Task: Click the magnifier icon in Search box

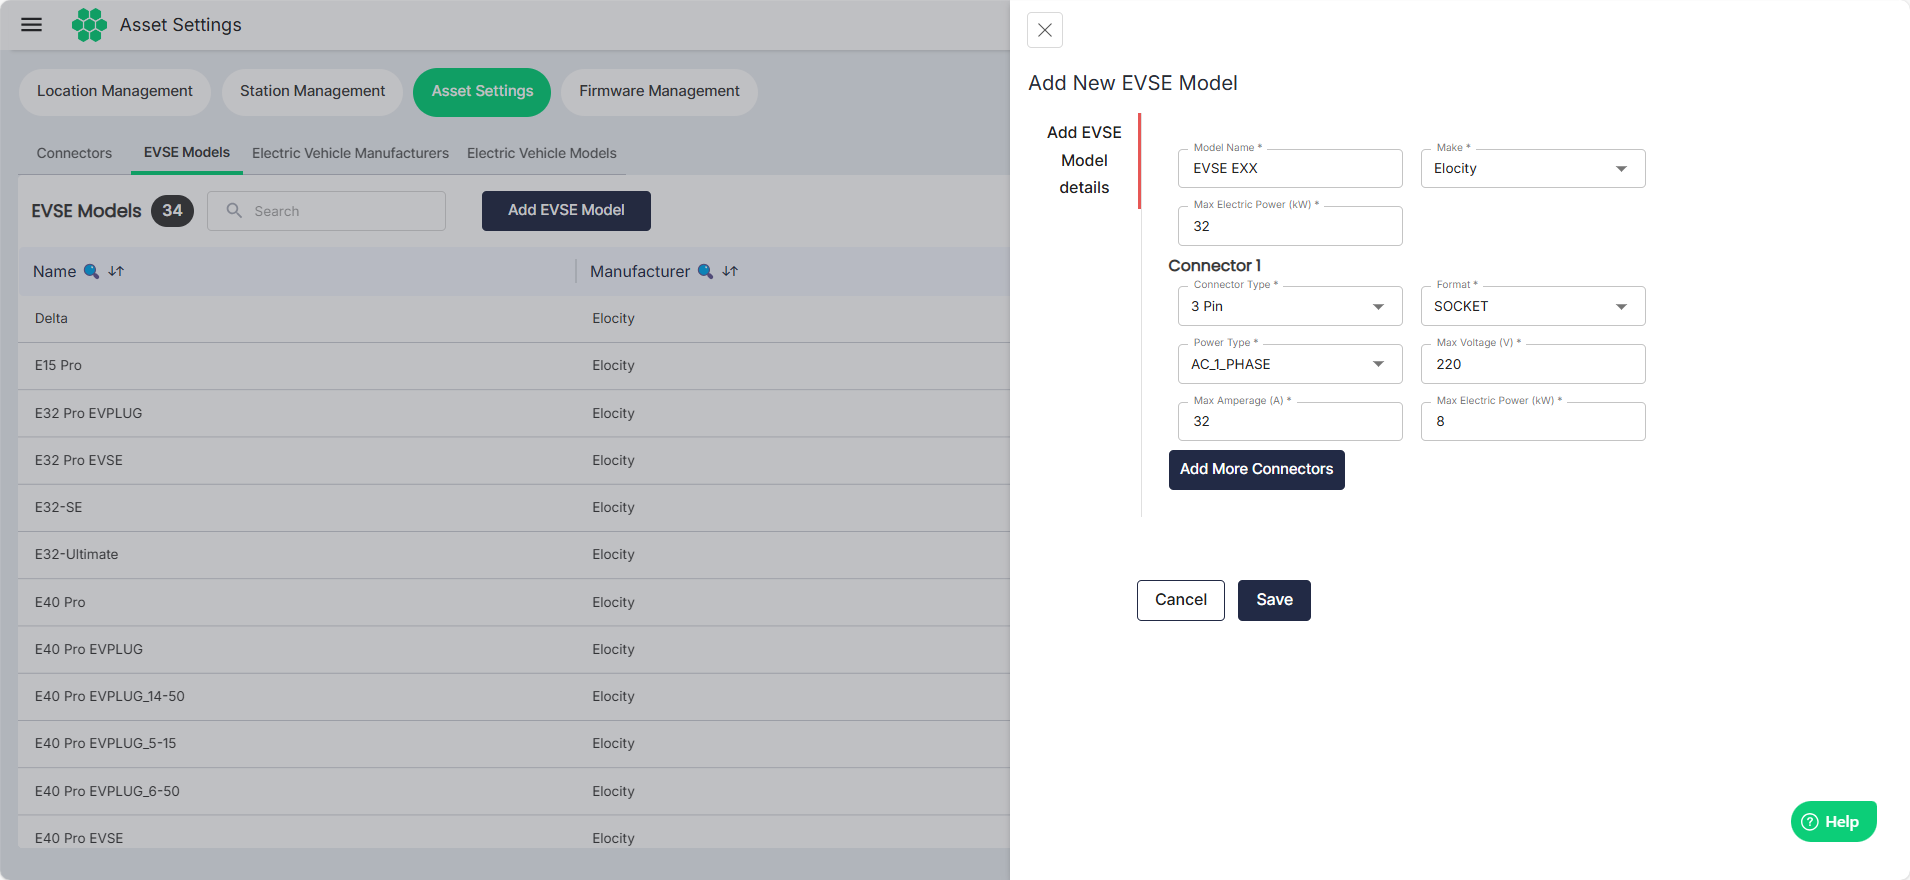Action: click(x=234, y=210)
